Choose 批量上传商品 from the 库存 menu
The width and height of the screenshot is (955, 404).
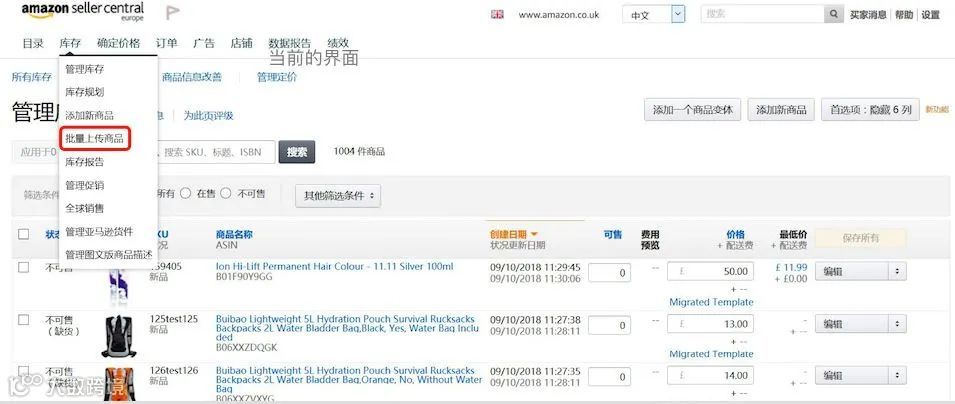click(x=94, y=139)
